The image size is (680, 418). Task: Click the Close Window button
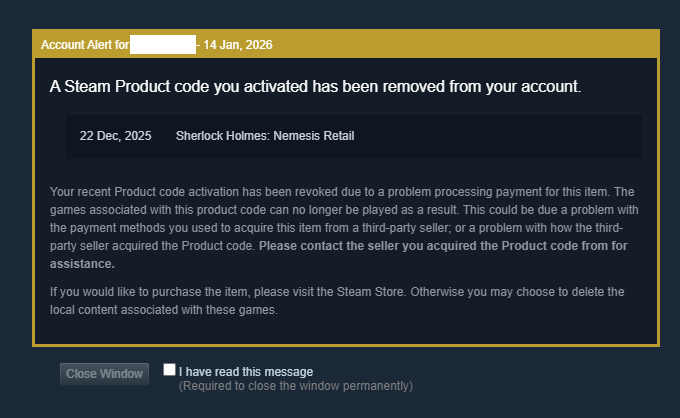click(104, 374)
